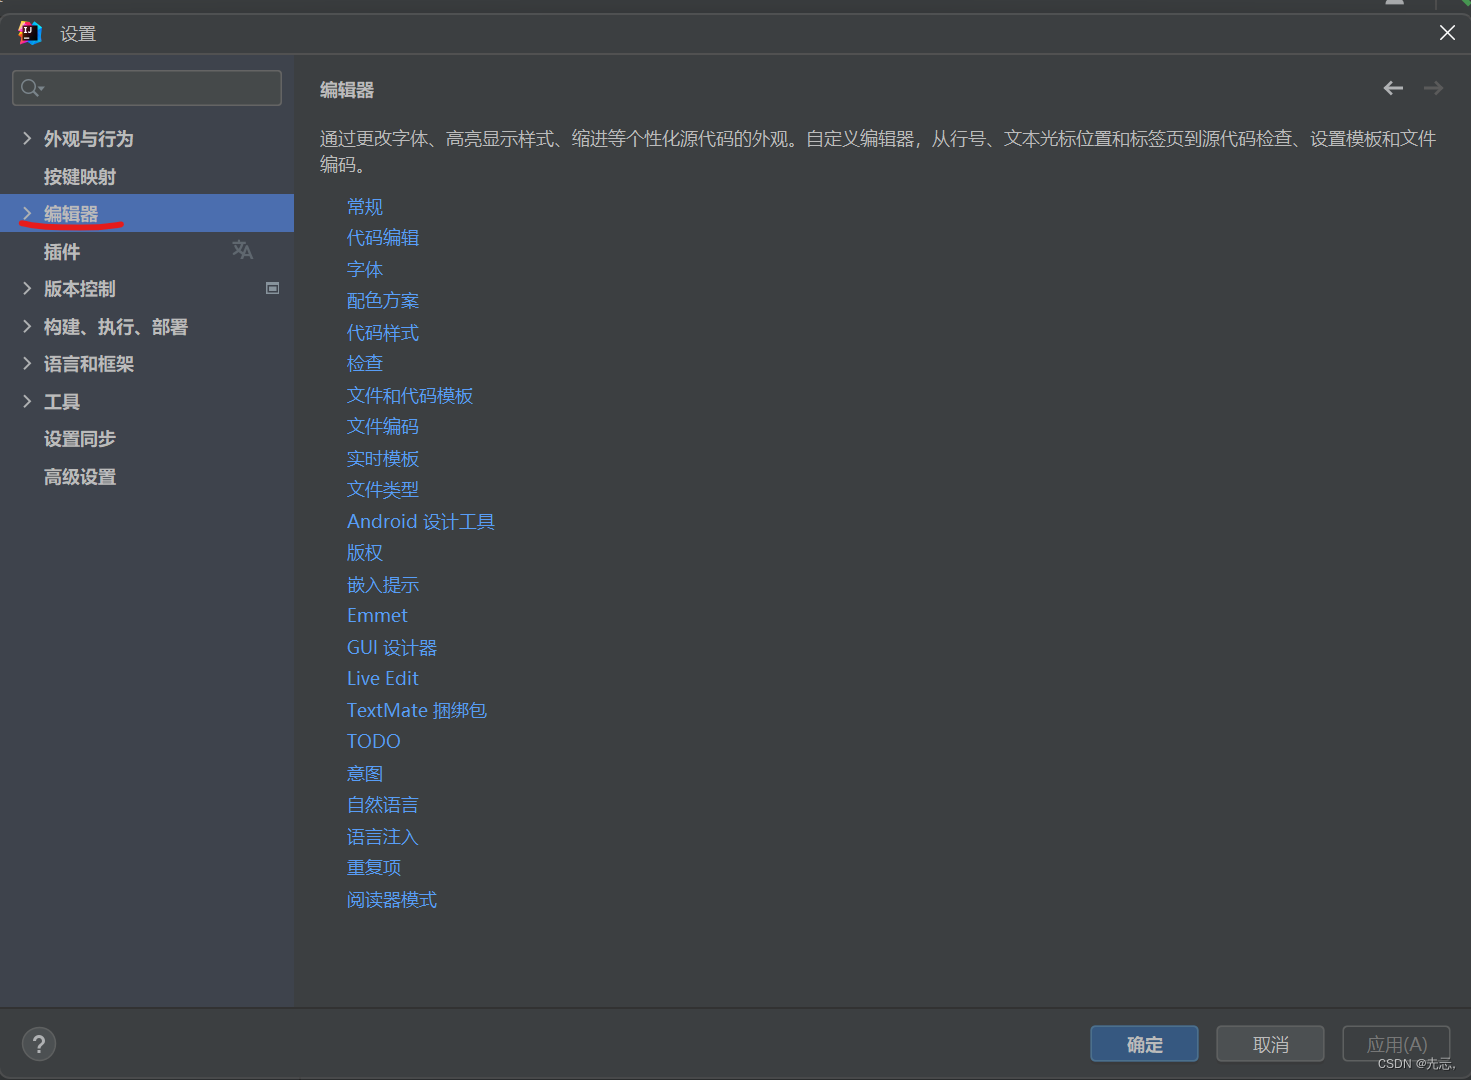The height and width of the screenshot is (1080, 1471).
Task: Select 设置同步 in the settings tree
Action: click(80, 438)
